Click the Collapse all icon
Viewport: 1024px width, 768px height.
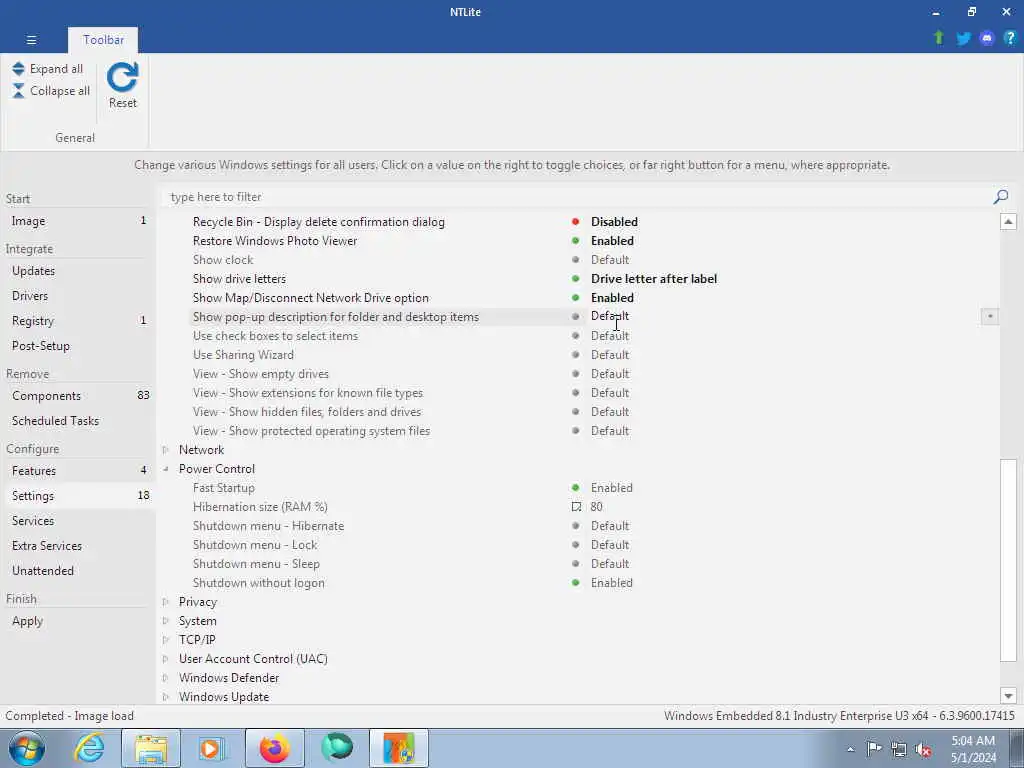click(18, 91)
